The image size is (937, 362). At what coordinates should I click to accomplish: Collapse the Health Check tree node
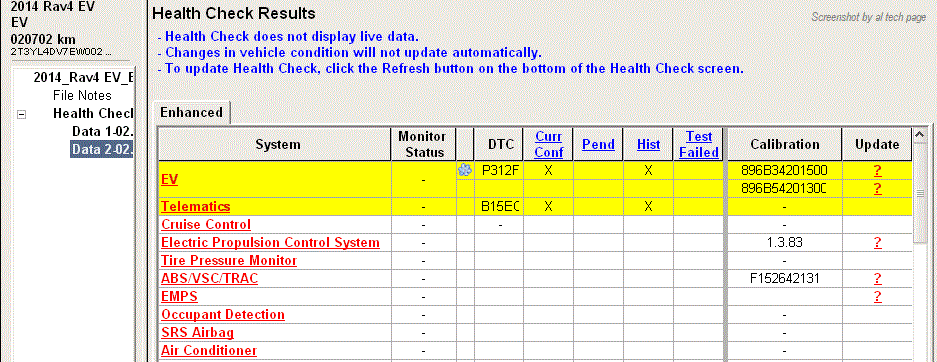point(22,114)
